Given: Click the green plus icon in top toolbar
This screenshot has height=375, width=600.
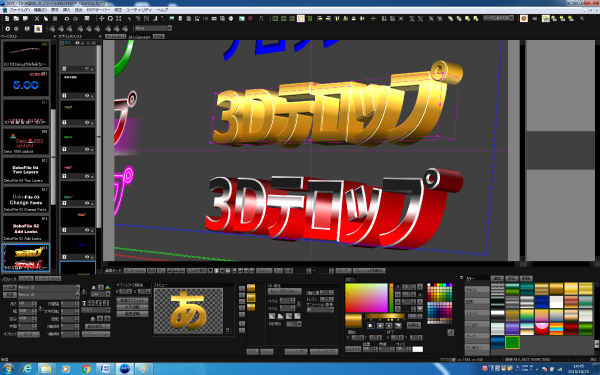Looking at the screenshot, I should (x=373, y=18).
